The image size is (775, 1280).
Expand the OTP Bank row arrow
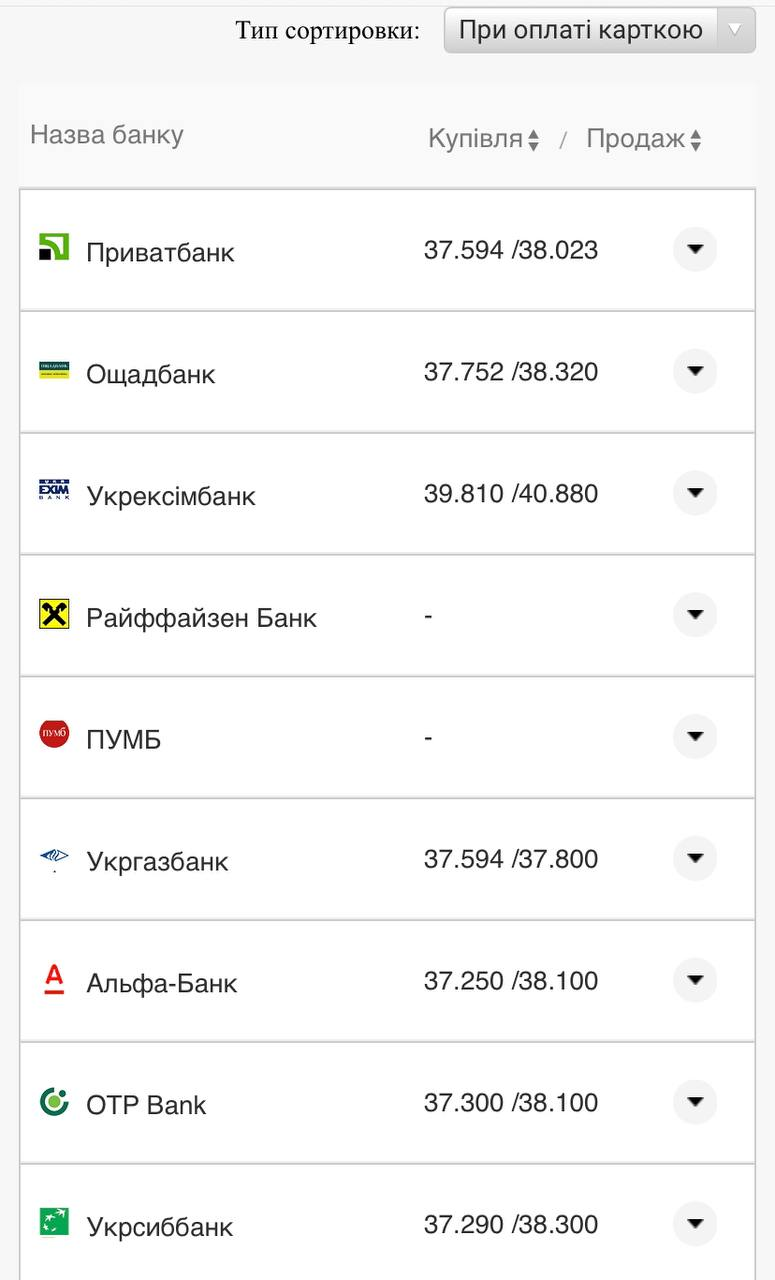pos(695,1103)
